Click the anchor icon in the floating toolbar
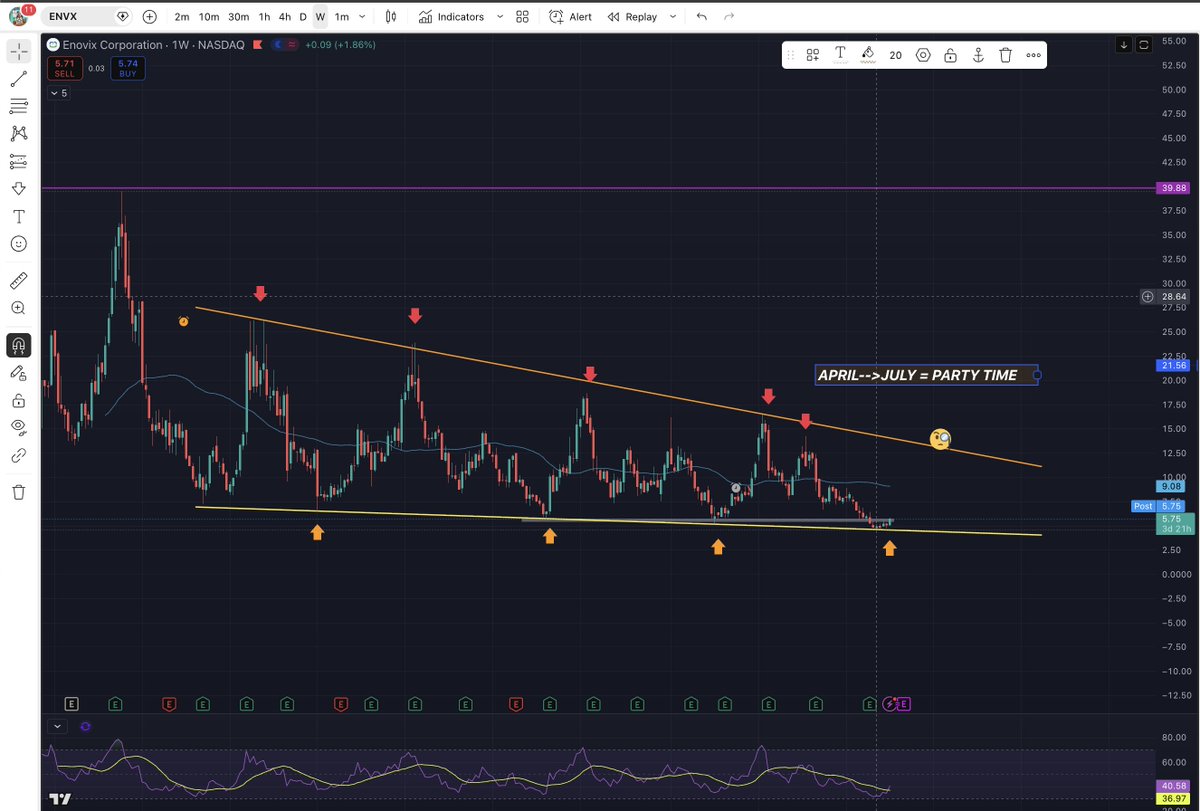Image resolution: width=1200 pixels, height=811 pixels. (978, 55)
